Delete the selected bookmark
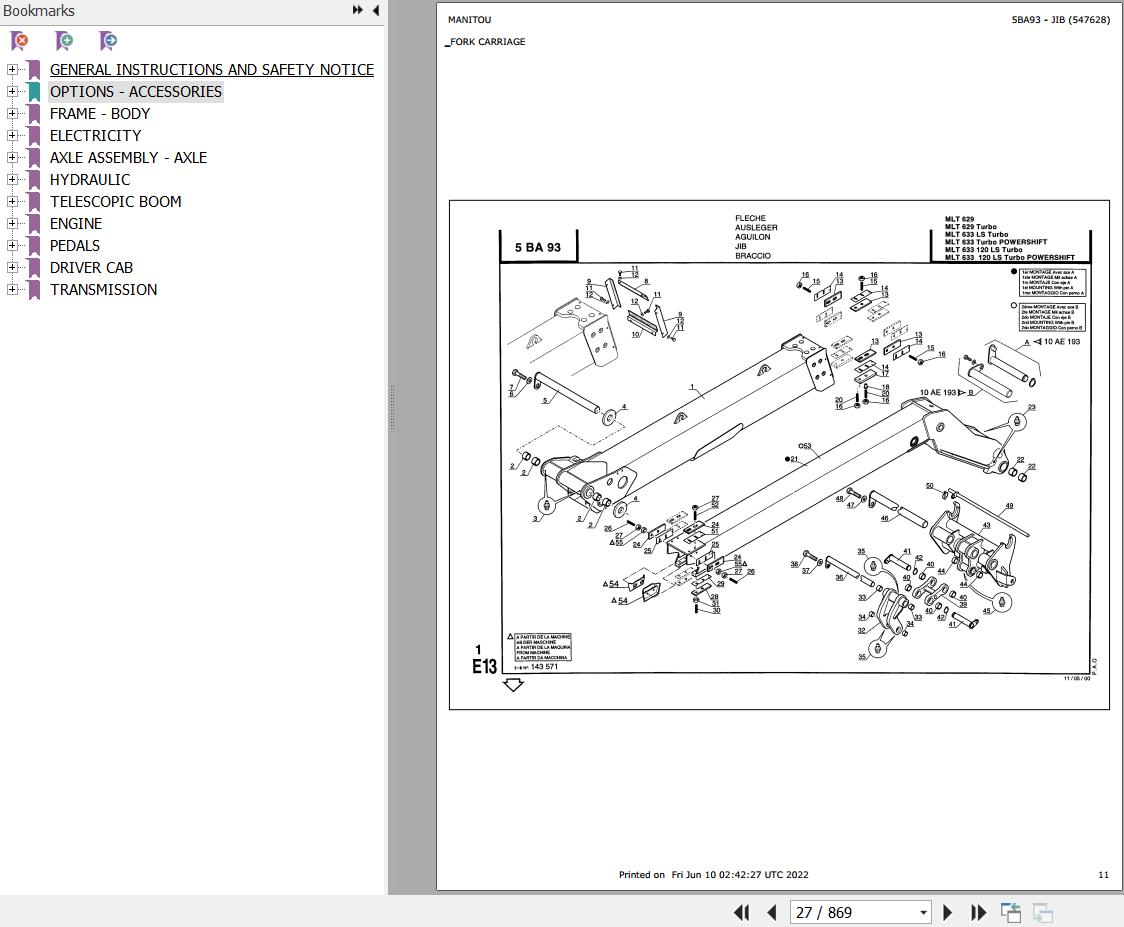The width and height of the screenshot is (1124, 927). tap(18, 41)
